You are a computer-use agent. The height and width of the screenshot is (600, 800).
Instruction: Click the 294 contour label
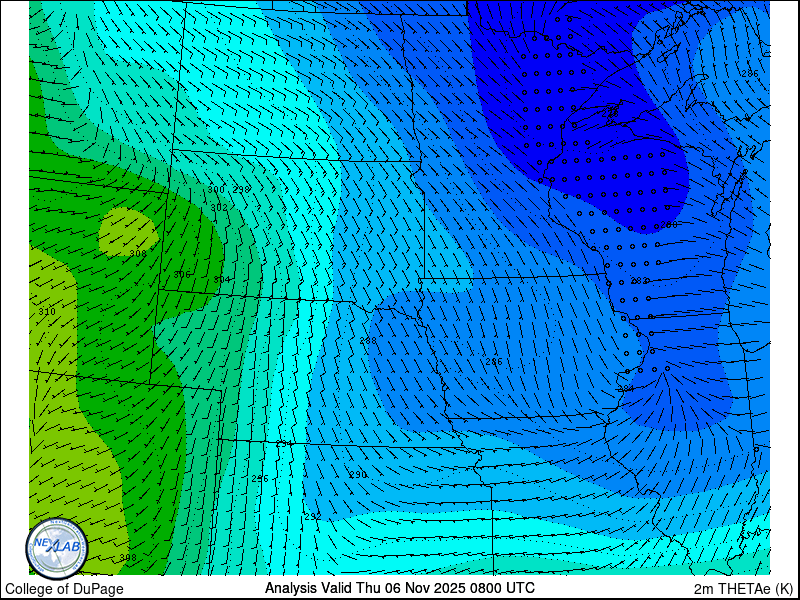point(284,443)
